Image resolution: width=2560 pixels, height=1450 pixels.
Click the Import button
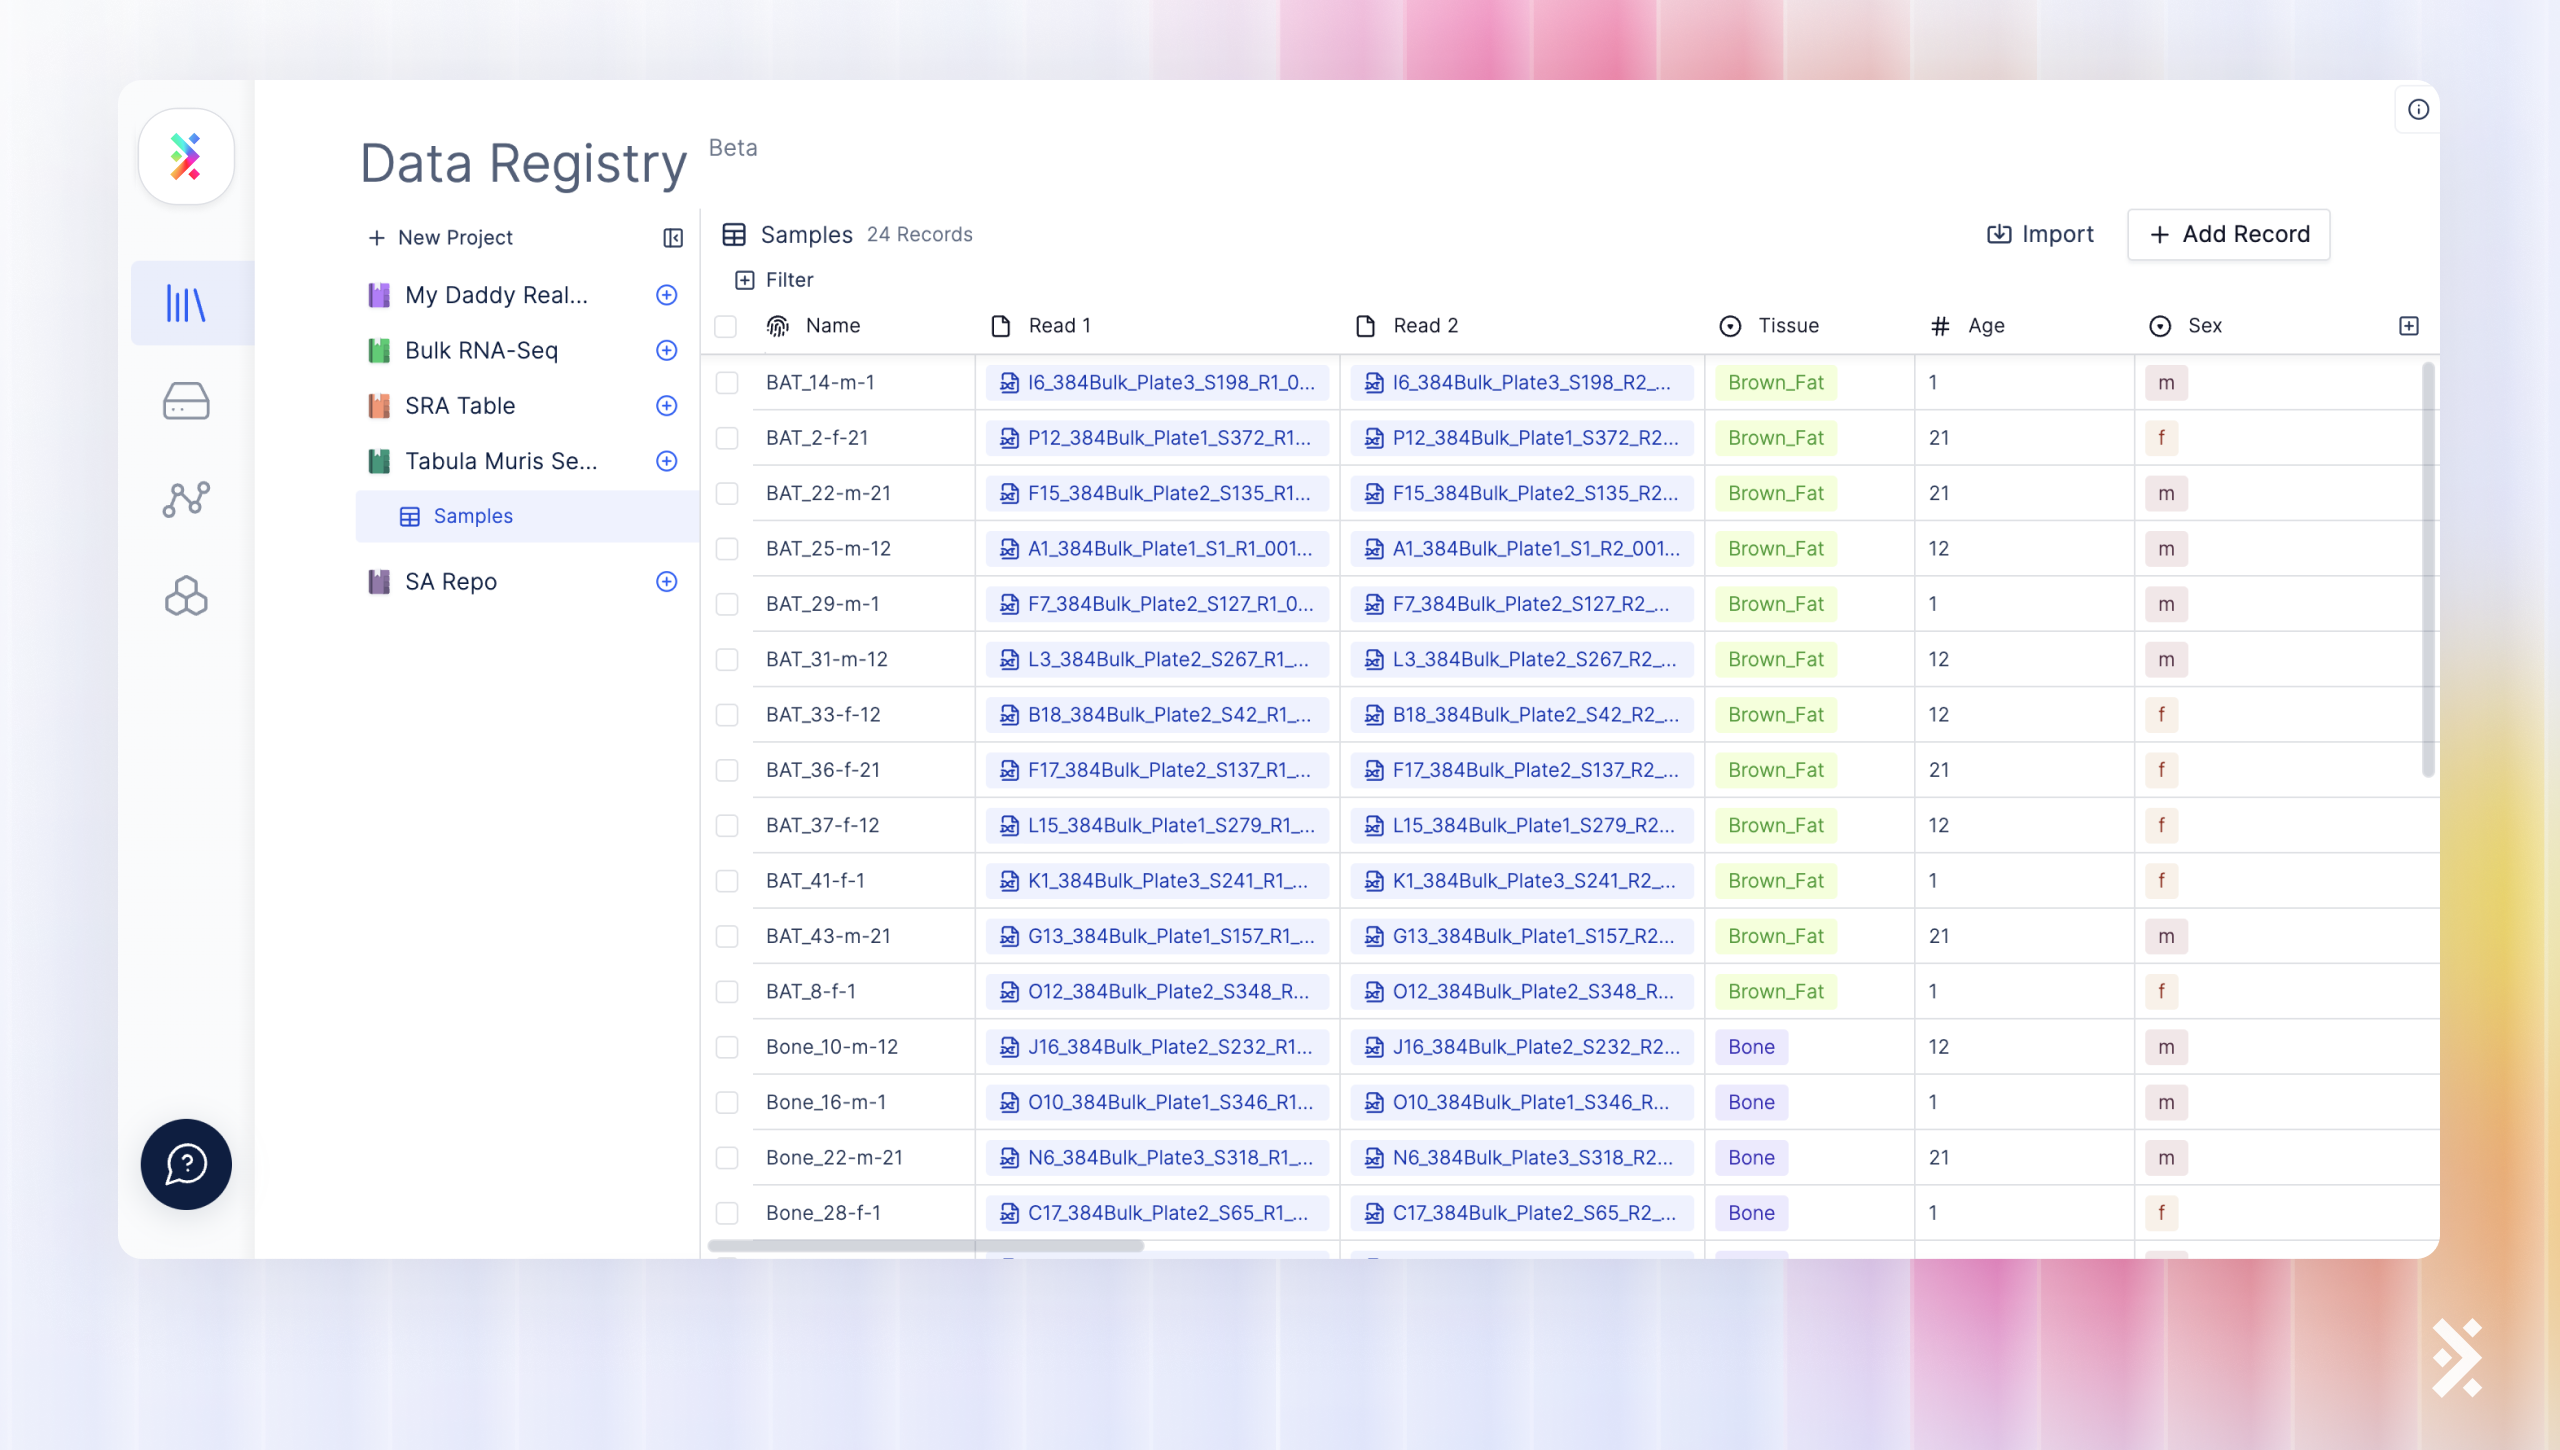[x=2039, y=233]
